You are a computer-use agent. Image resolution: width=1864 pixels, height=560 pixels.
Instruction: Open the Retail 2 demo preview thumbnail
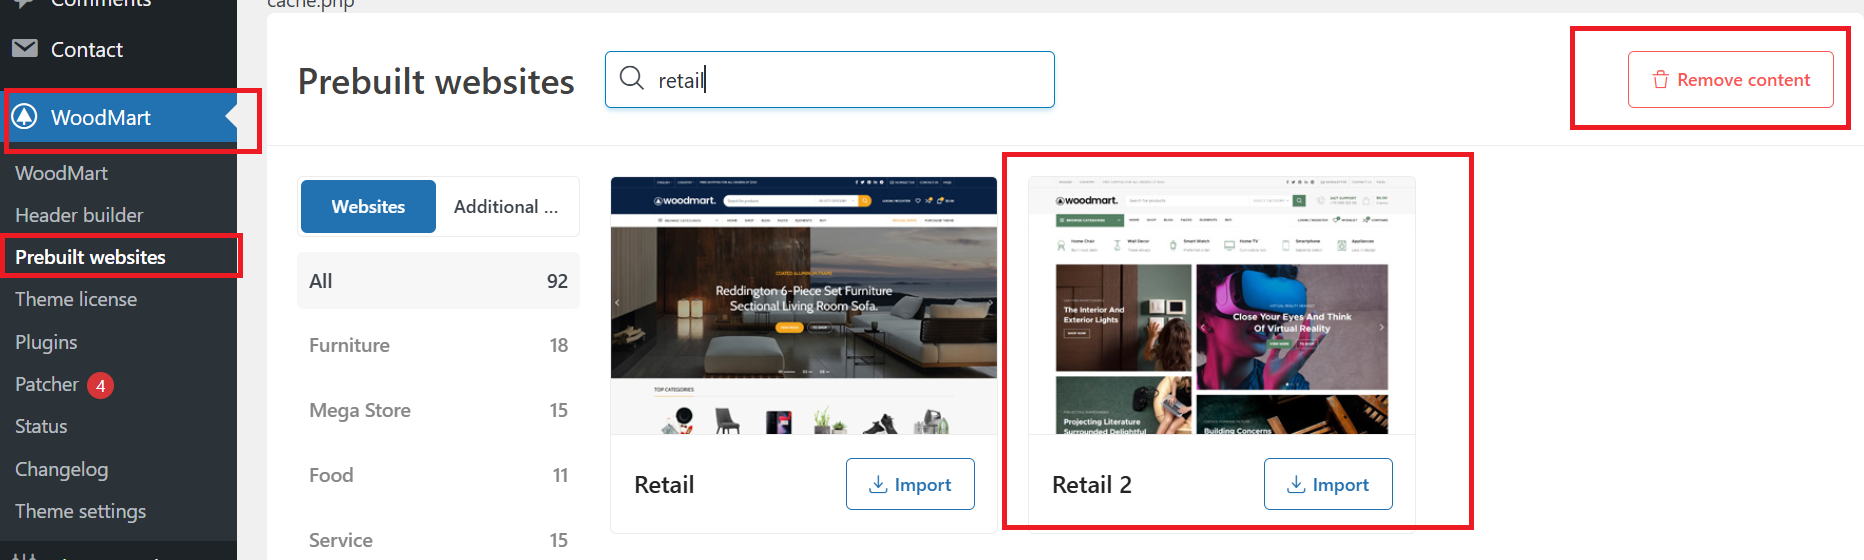click(x=1222, y=305)
